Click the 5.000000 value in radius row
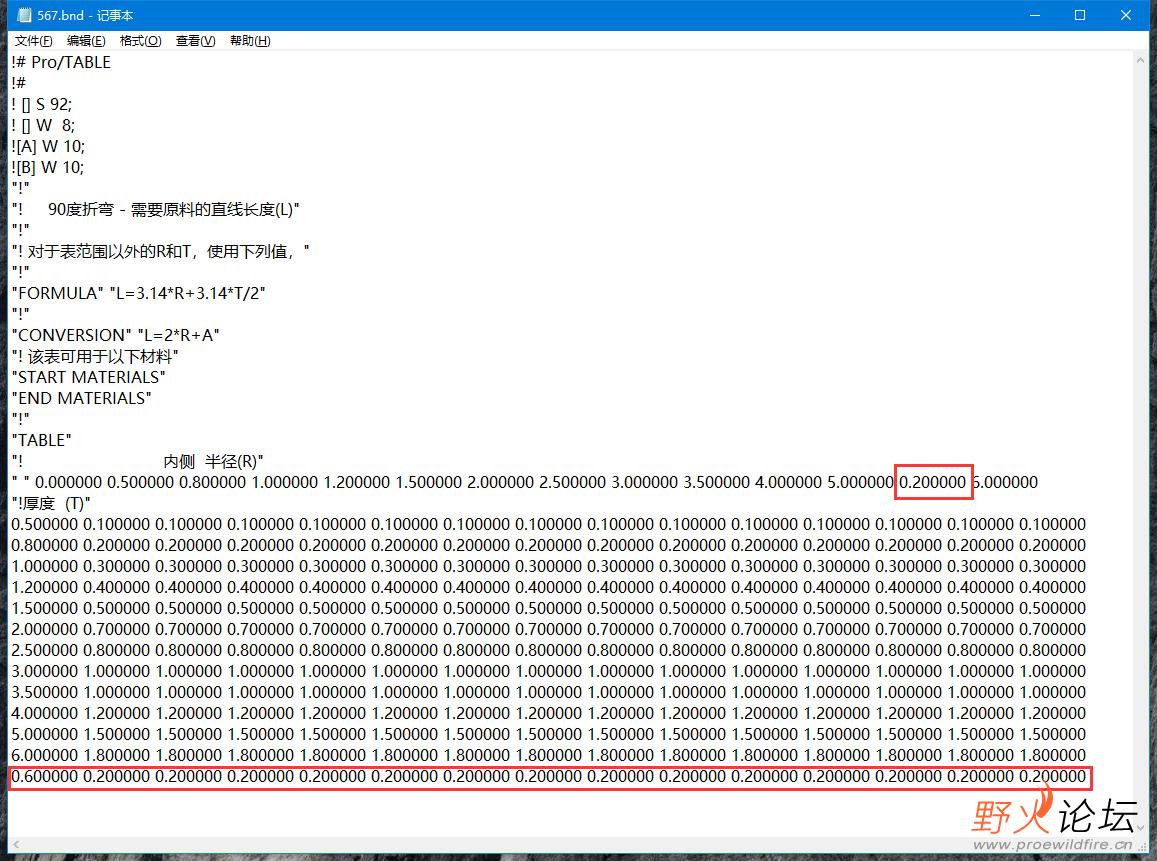Screen dimensions: 1157x861 (x=860, y=483)
